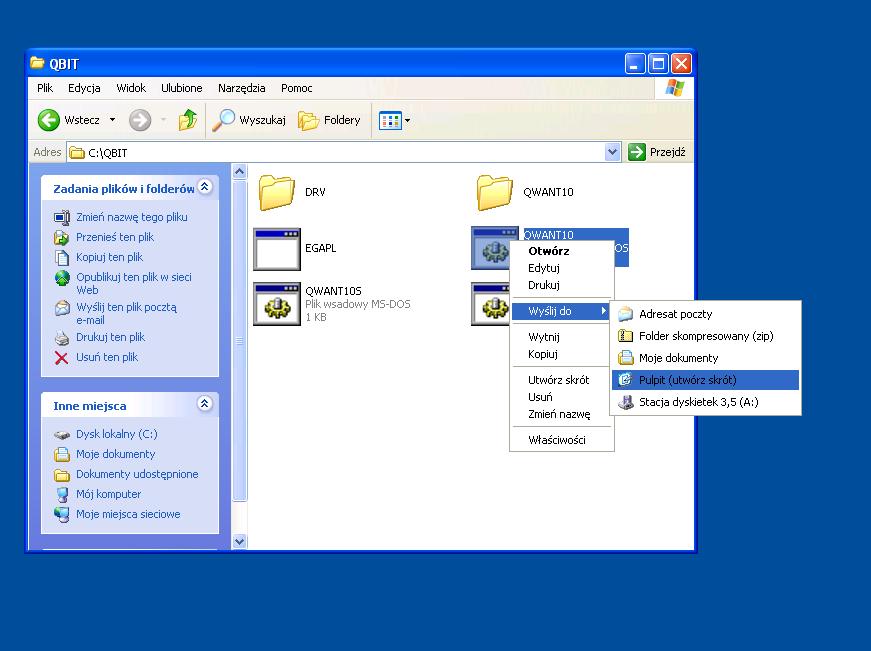
Task: Click the greyed forward arrow icon
Action: [140, 120]
